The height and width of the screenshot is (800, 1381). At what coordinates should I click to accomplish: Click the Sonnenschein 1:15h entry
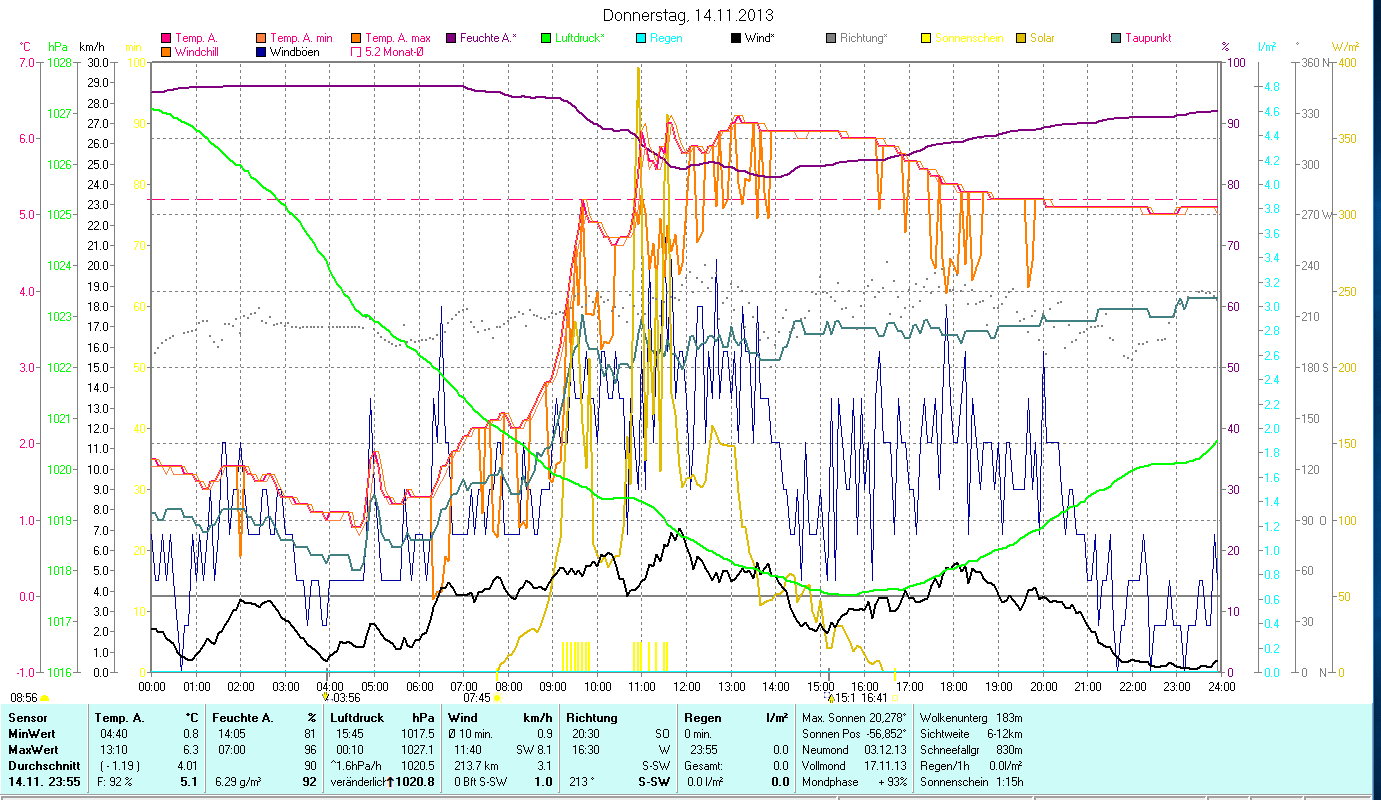point(970,781)
